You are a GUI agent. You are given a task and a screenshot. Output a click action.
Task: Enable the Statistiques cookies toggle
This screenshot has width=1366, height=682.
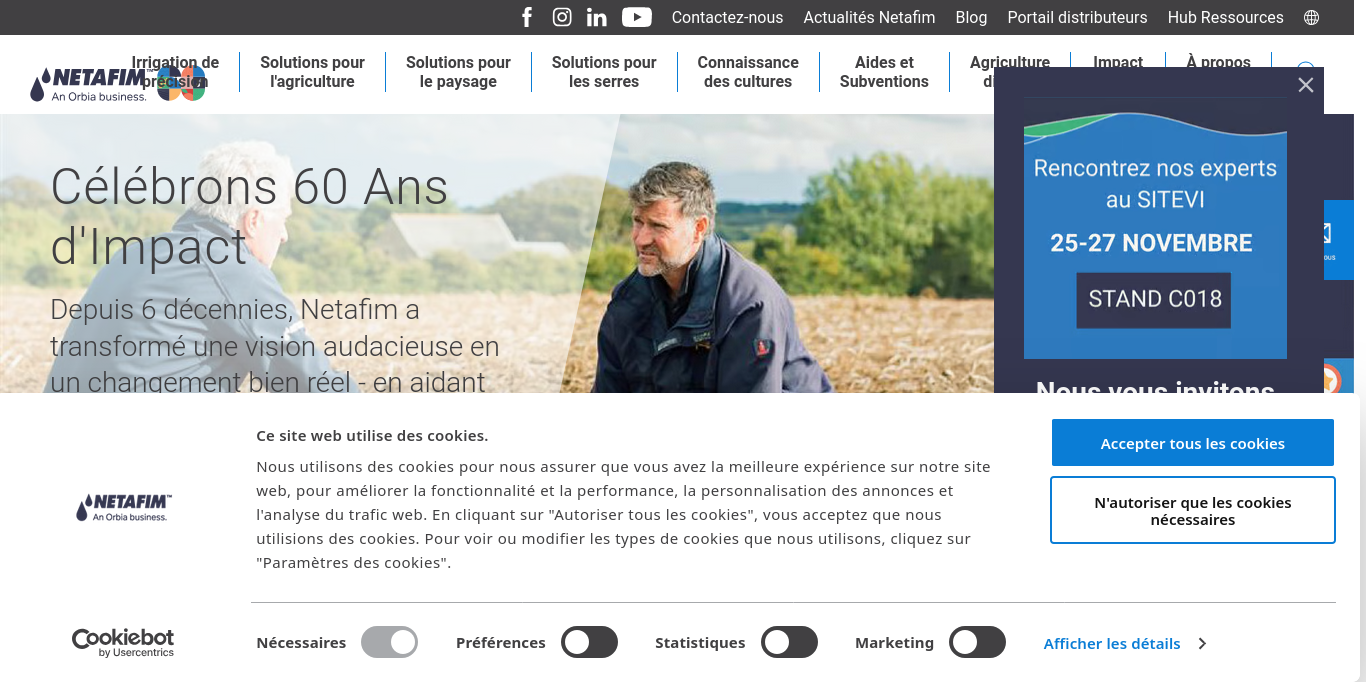pos(789,642)
